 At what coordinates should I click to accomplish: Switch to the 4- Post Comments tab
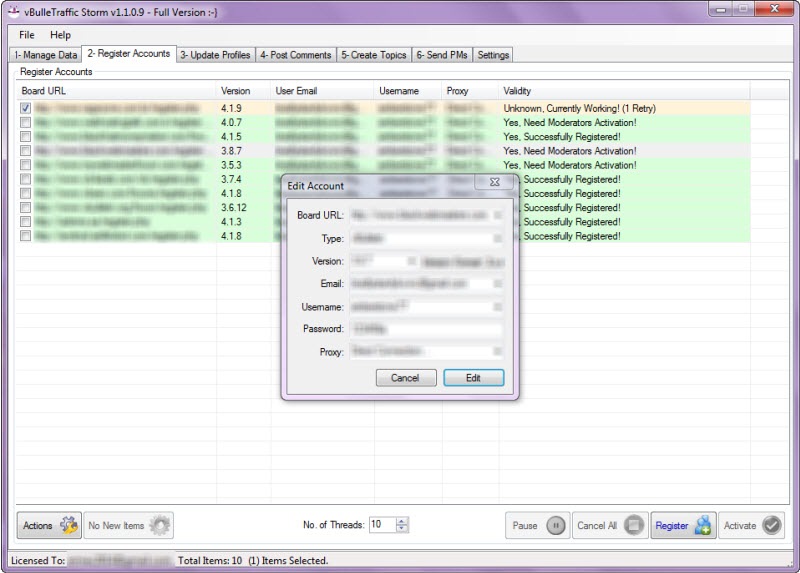296,55
